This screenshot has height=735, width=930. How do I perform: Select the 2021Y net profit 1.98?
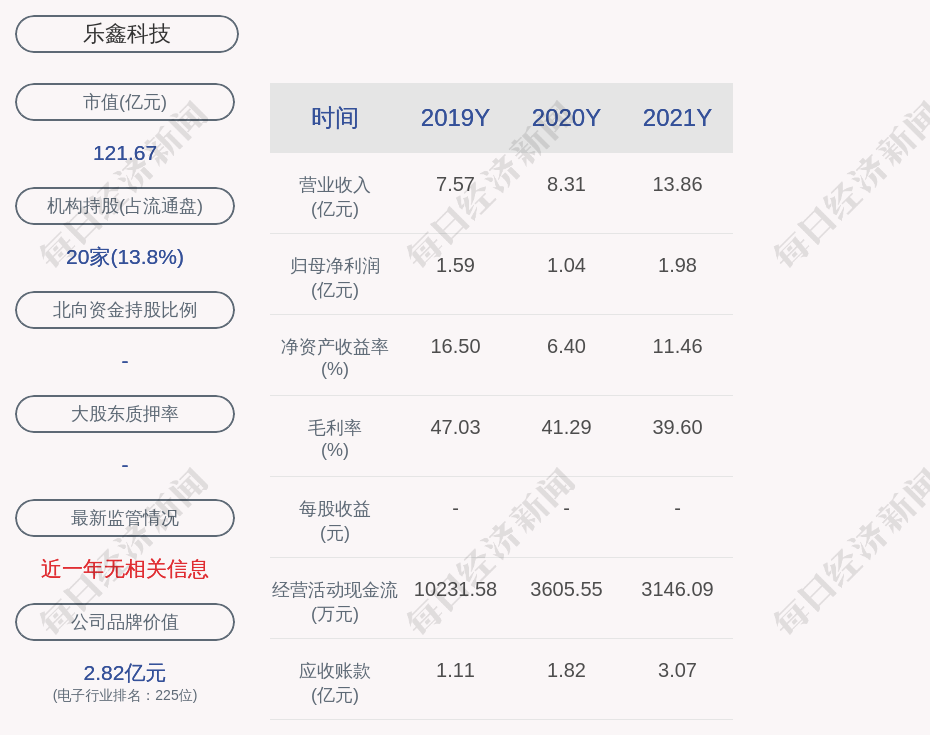click(677, 265)
